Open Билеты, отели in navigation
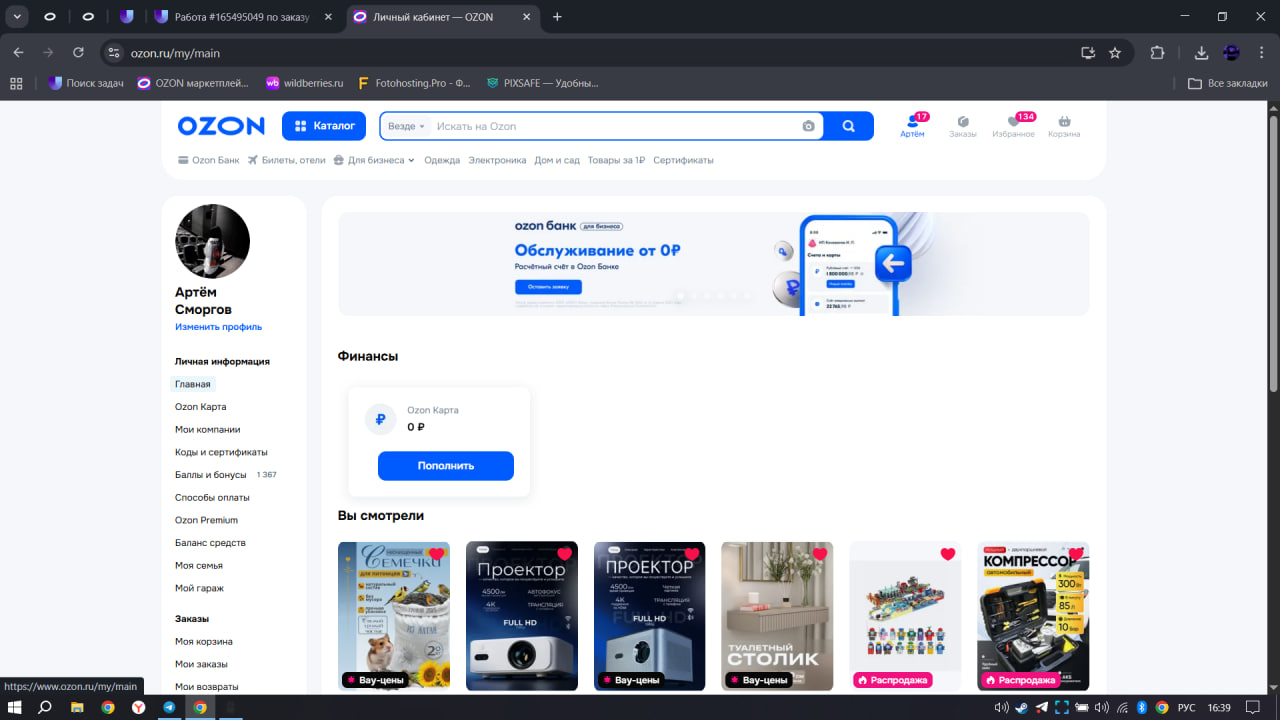Screen dimensions: 1280x720 (x=287, y=160)
